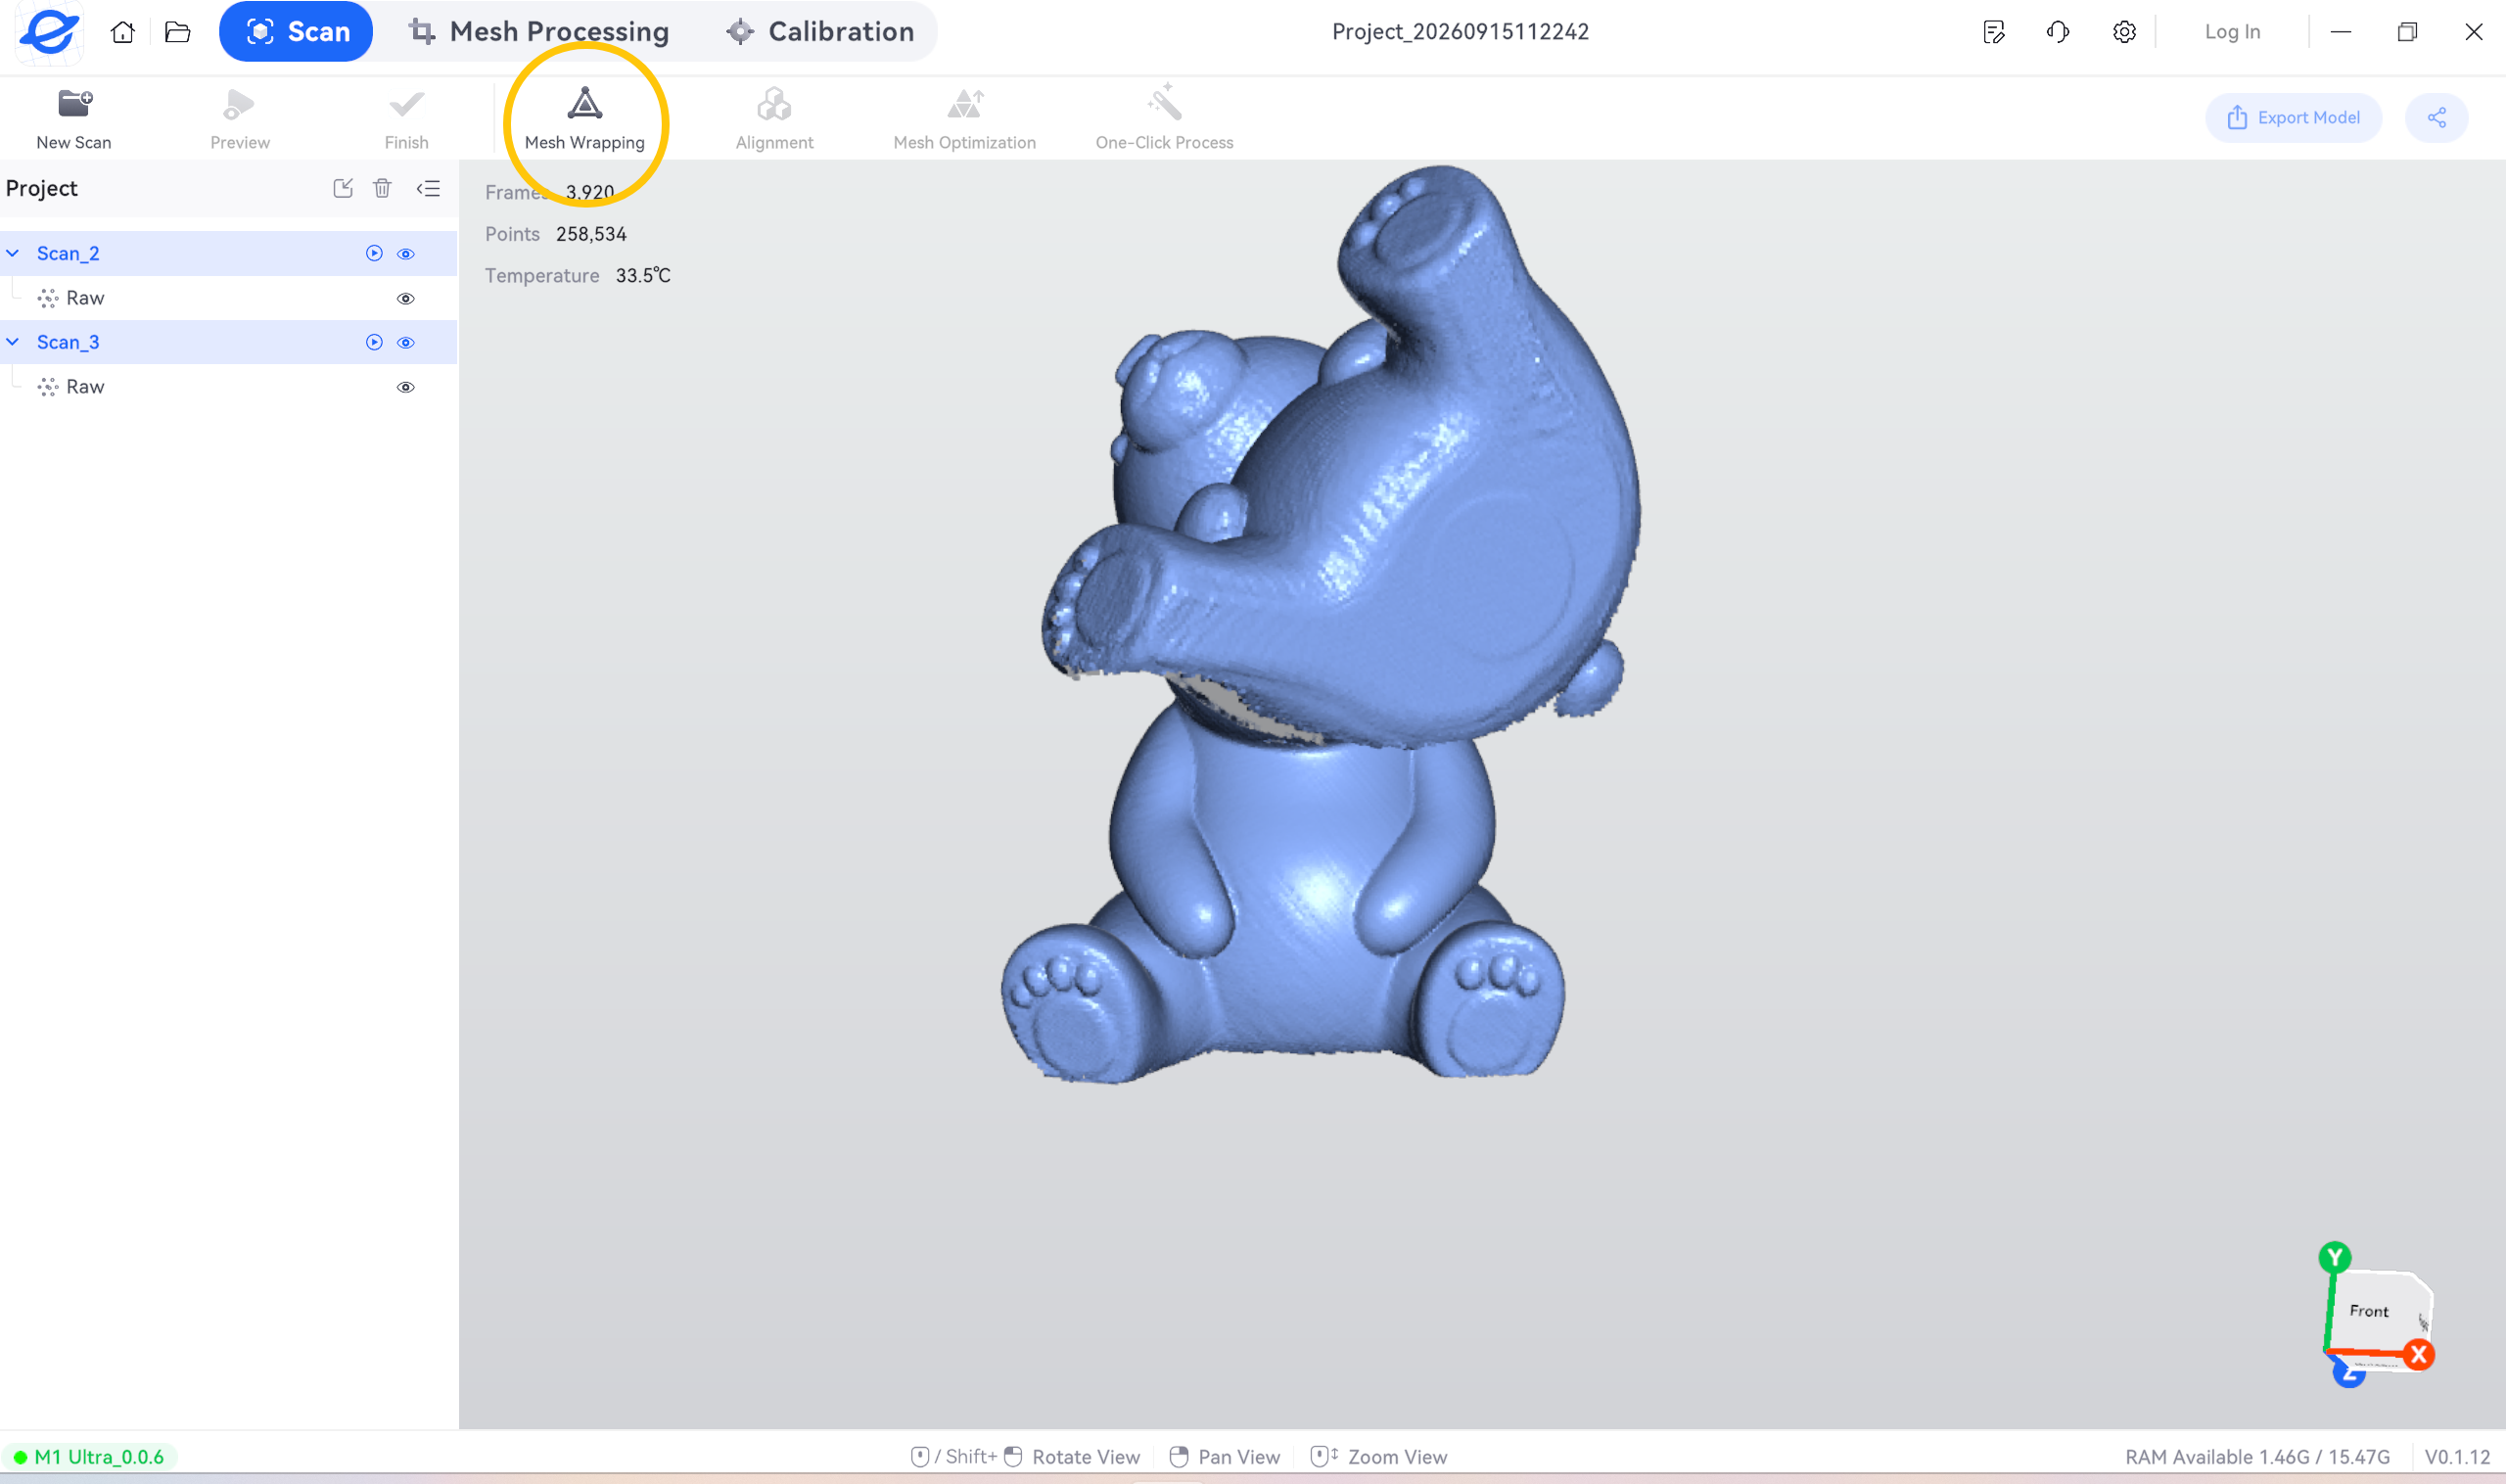The height and width of the screenshot is (1484, 2506).
Task: Toggle visibility of Raw under Scan_2
Action: pyautogui.click(x=406, y=299)
